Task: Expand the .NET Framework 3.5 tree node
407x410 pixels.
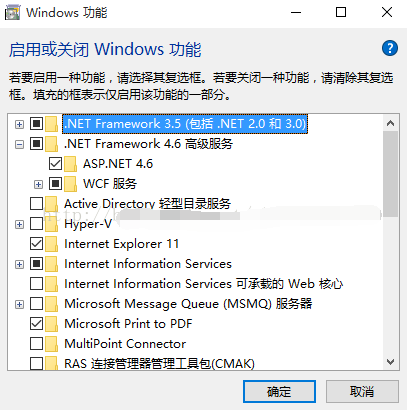Action: click(20, 125)
